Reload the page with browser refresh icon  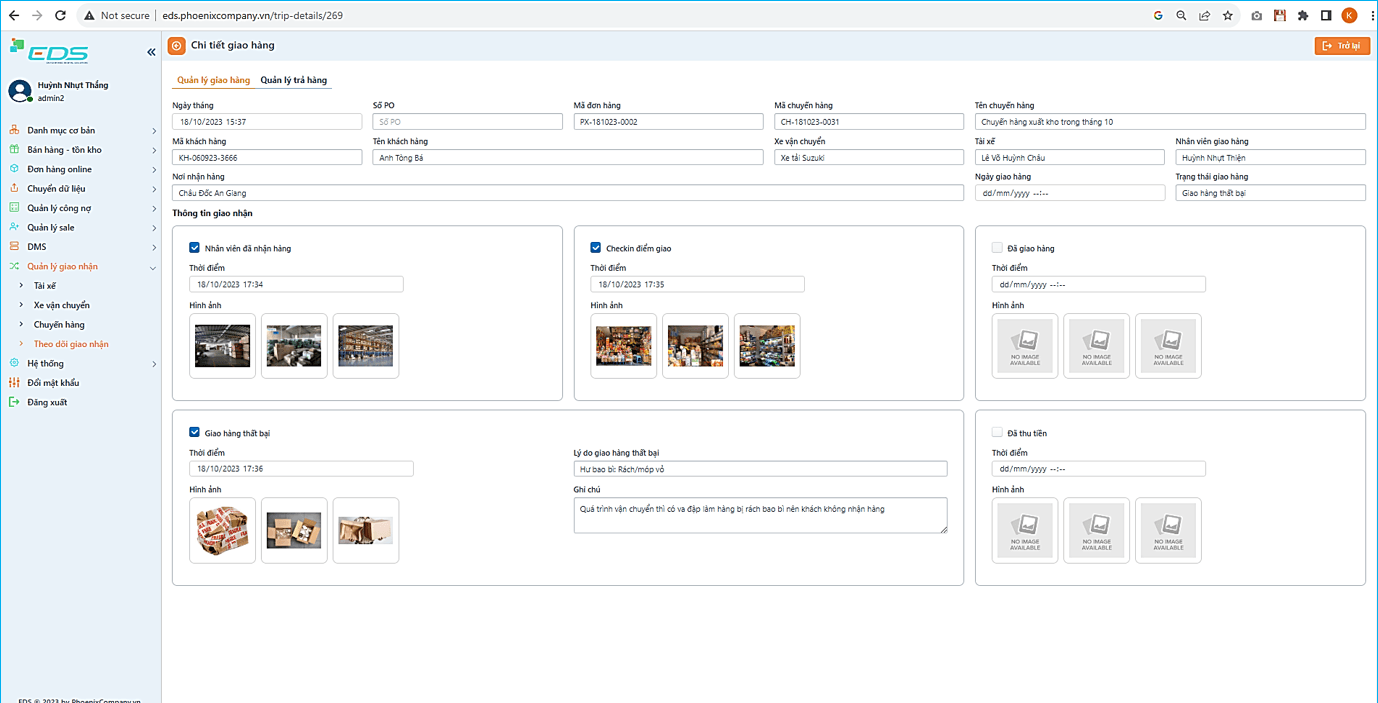(x=60, y=16)
